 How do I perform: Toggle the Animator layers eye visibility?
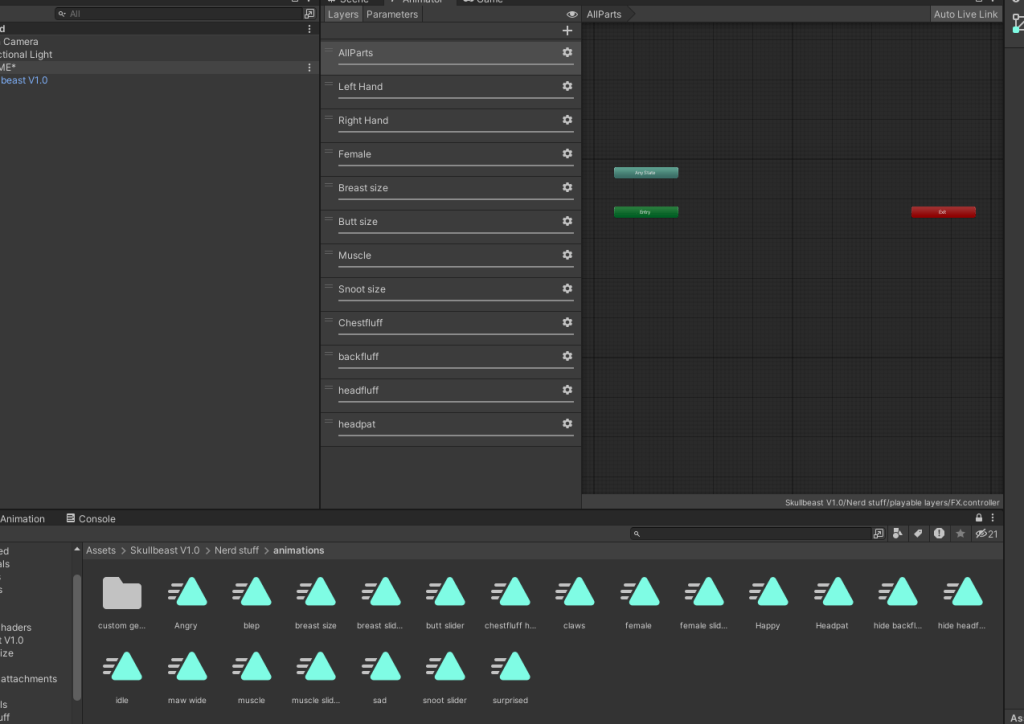click(x=572, y=15)
